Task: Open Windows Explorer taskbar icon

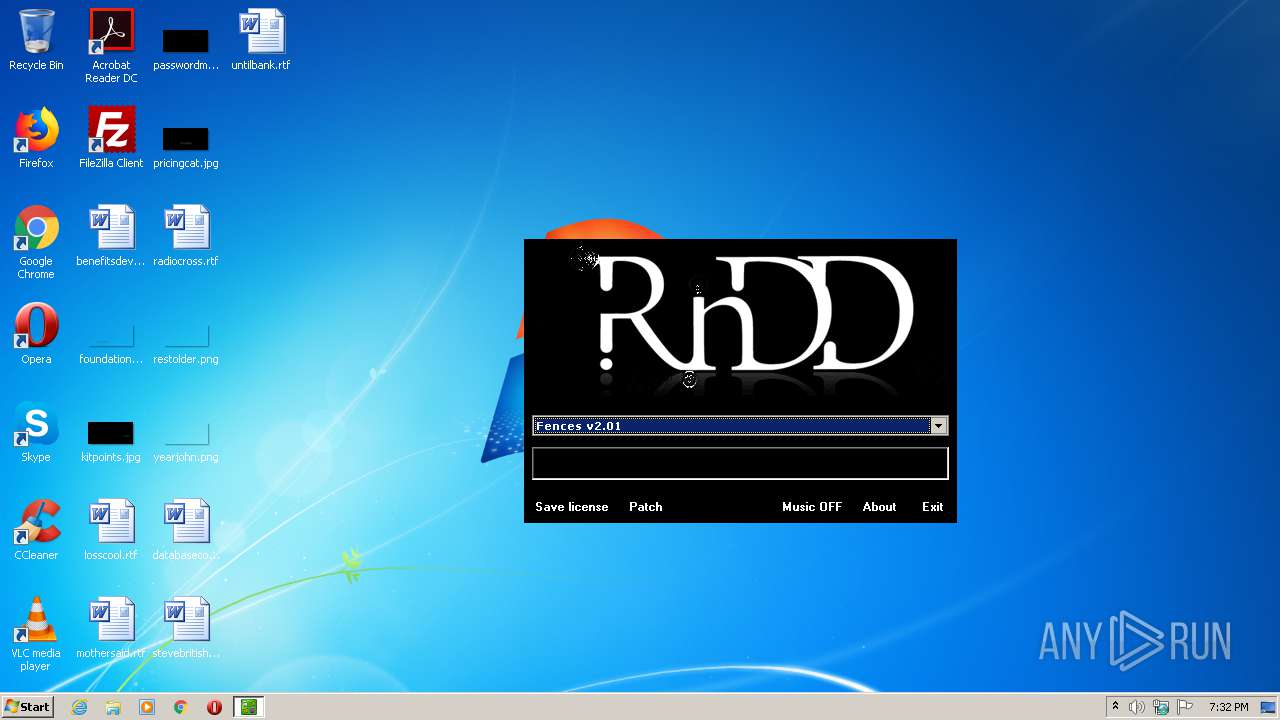Action: click(113, 707)
